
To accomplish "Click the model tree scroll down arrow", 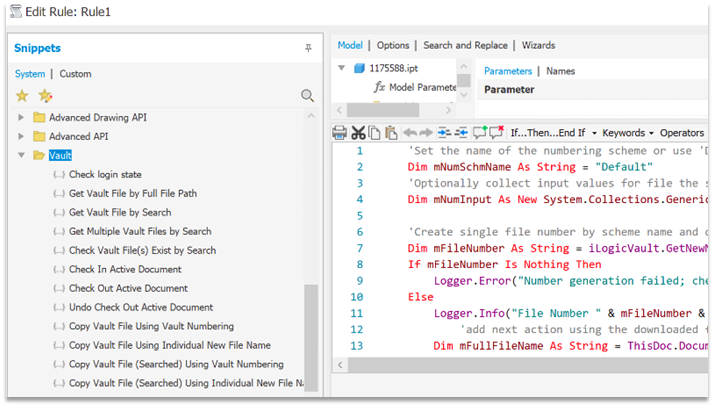I will click(464, 95).
